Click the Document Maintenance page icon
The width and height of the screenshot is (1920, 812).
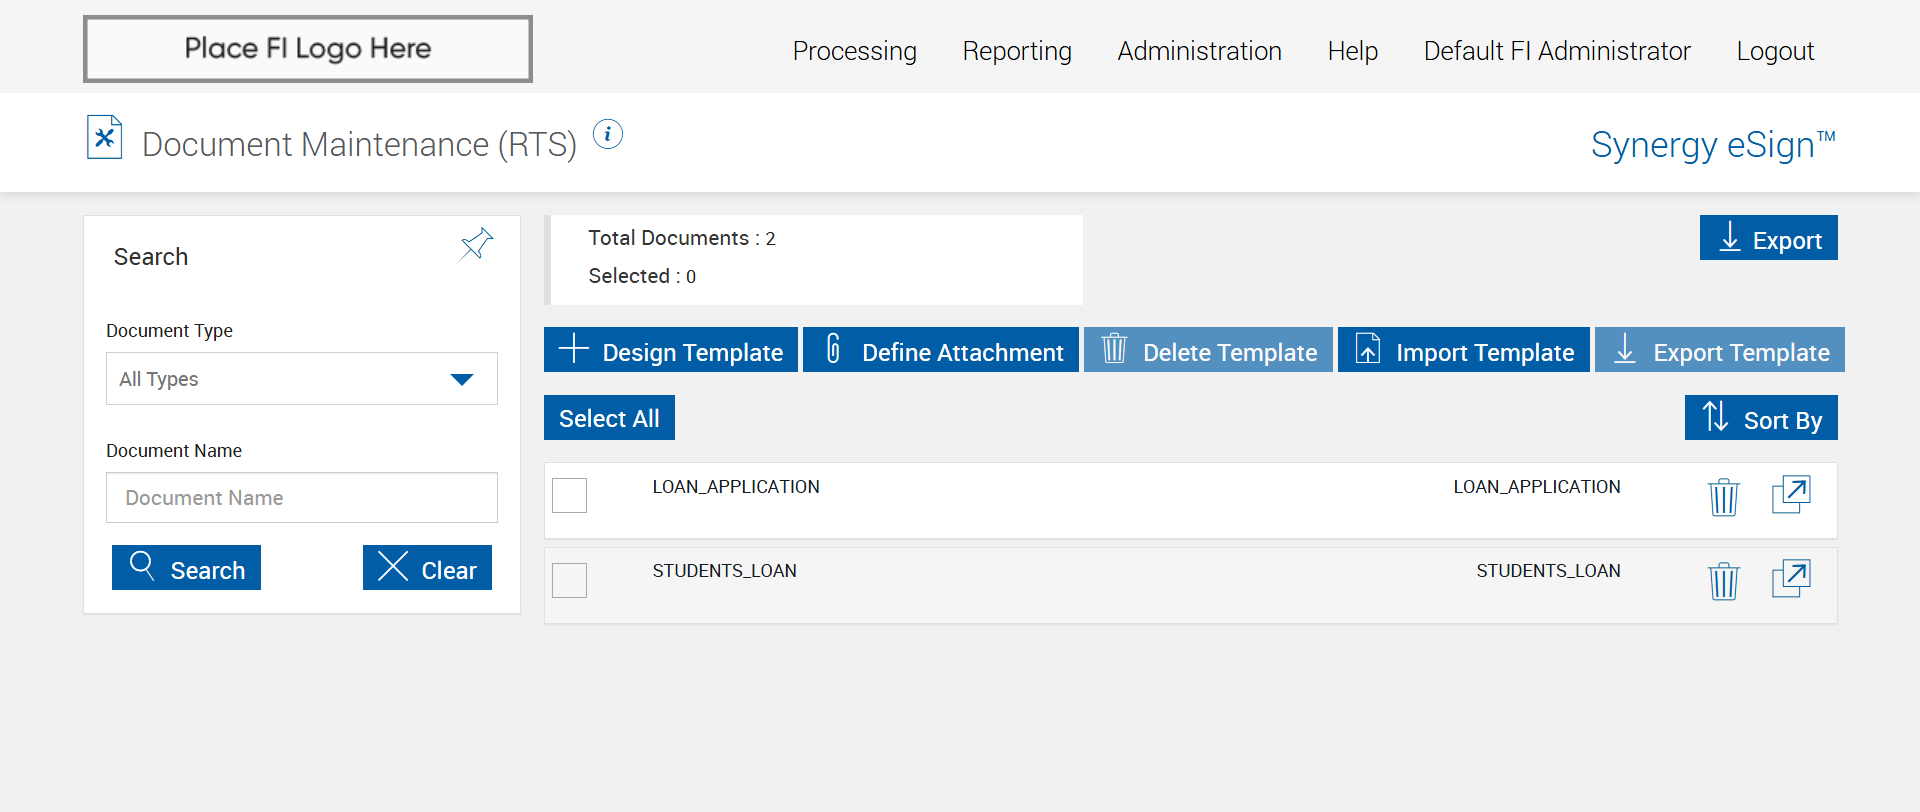[x=105, y=138]
